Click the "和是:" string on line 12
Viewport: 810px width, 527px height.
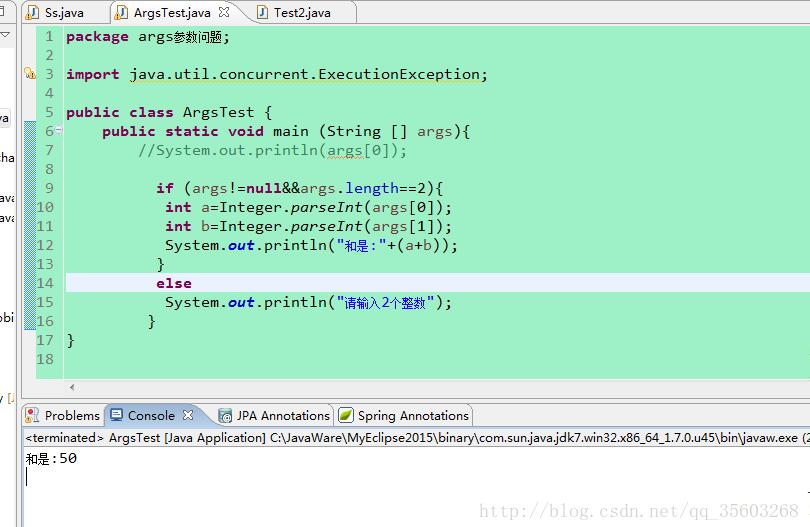click(362, 245)
